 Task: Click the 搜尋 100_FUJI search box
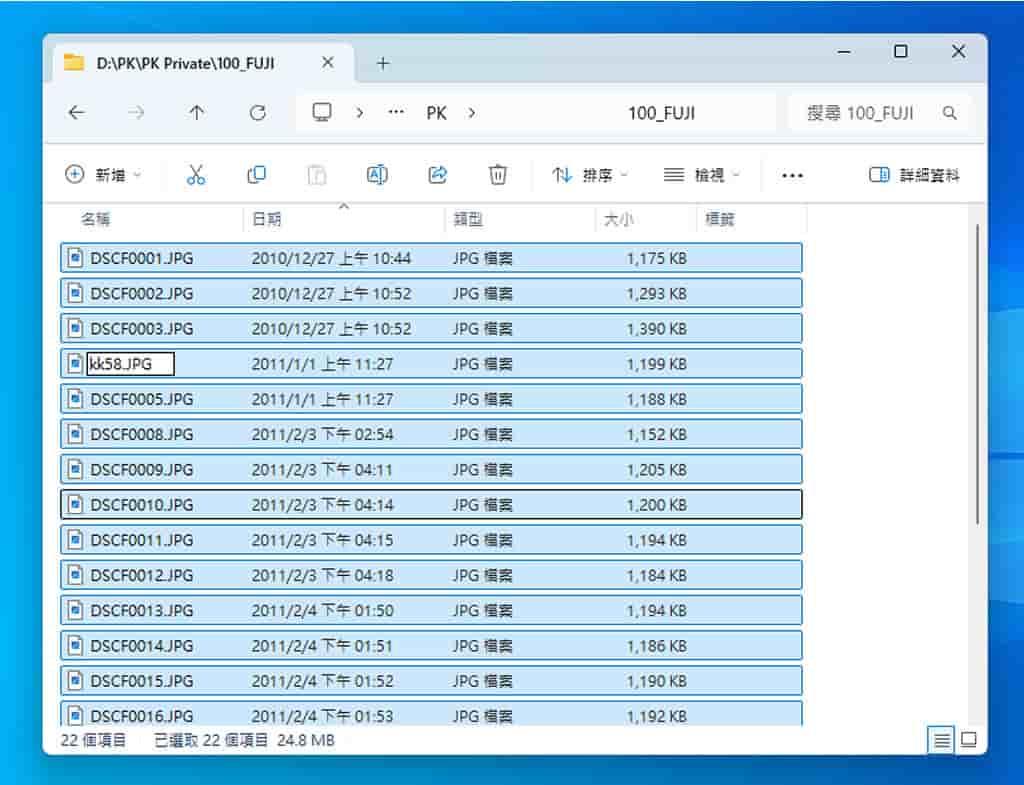[x=870, y=113]
